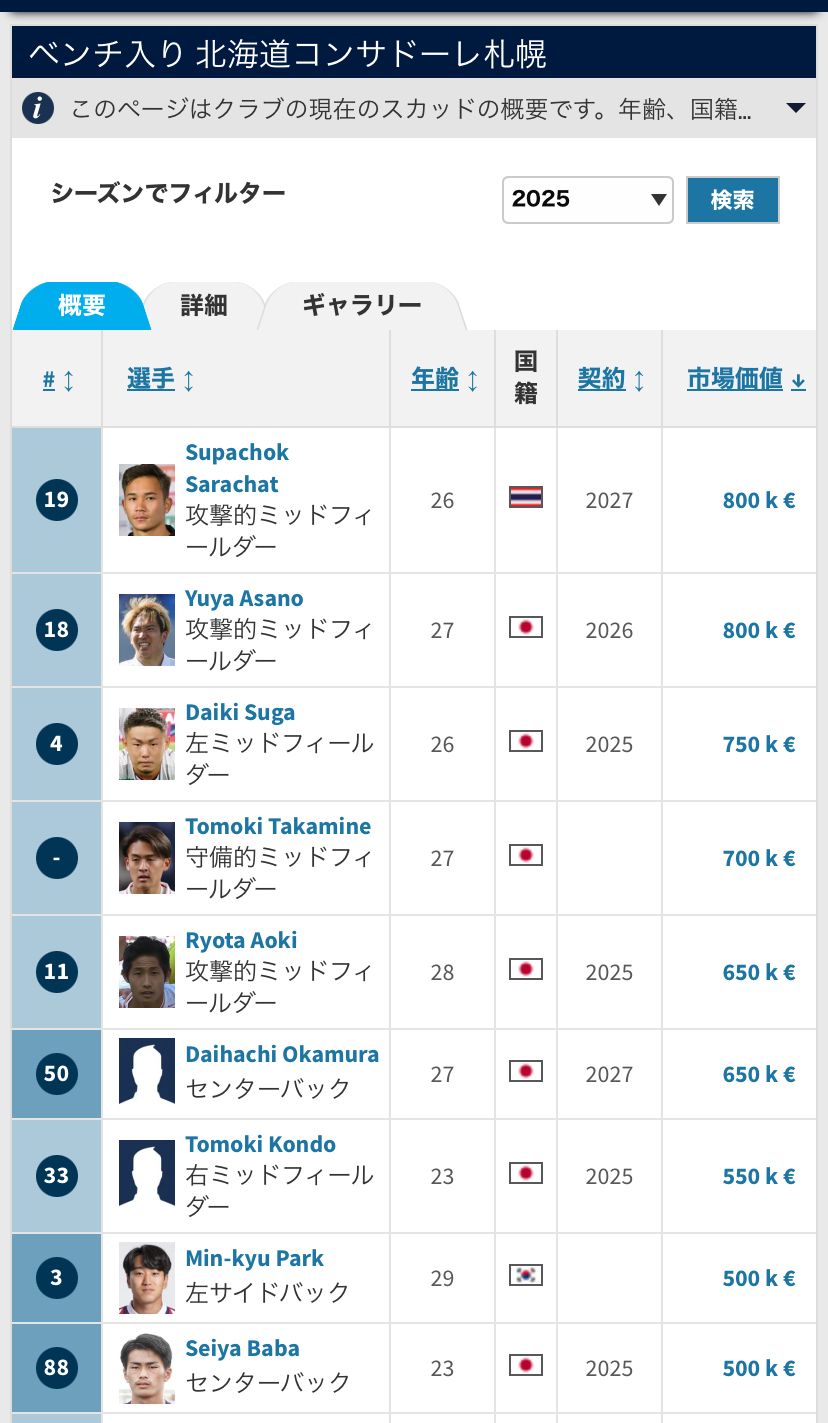Switch to the 詳細 tab
The width and height of the screenshot is (828, 1423).
pyautogui.click(x=204, y=306)
